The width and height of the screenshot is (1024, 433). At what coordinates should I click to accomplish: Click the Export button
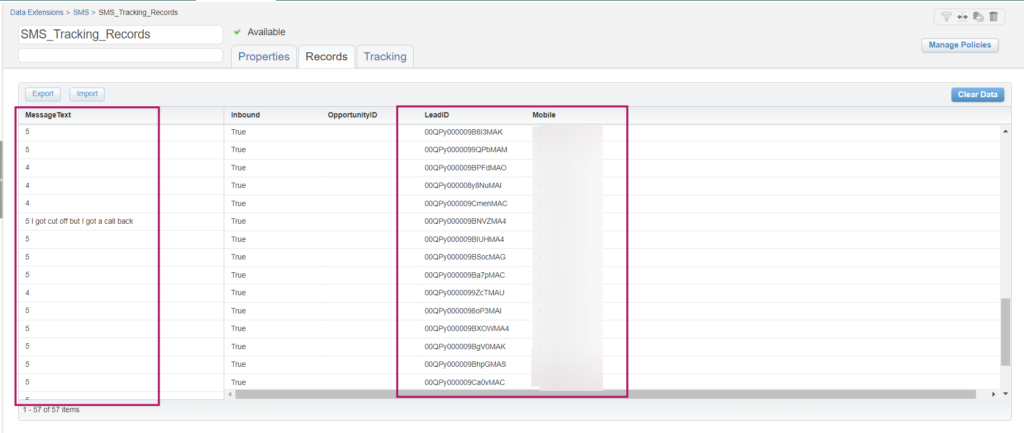(x=43, y=94)
